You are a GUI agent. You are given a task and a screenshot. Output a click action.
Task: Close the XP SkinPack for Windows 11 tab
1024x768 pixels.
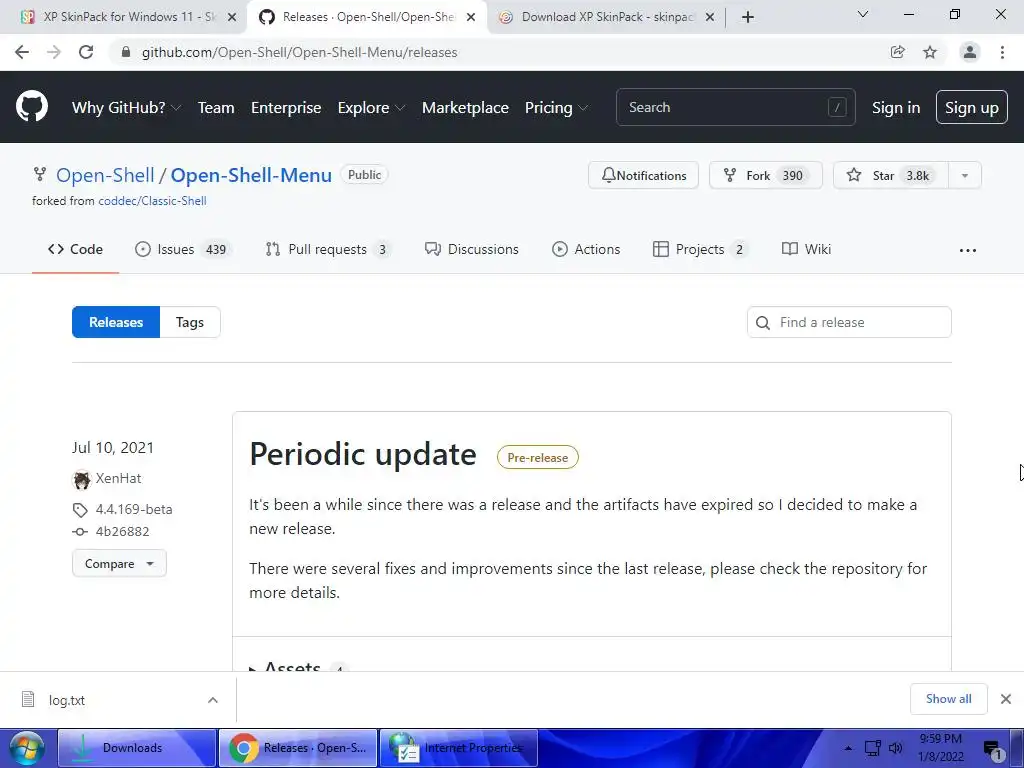[x=232, y=17]
